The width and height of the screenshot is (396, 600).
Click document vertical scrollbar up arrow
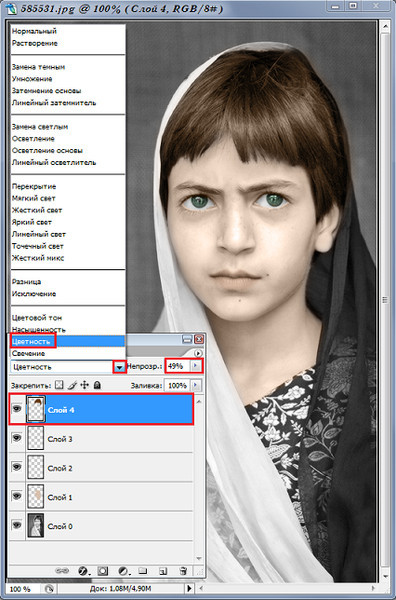click(386, 26)
